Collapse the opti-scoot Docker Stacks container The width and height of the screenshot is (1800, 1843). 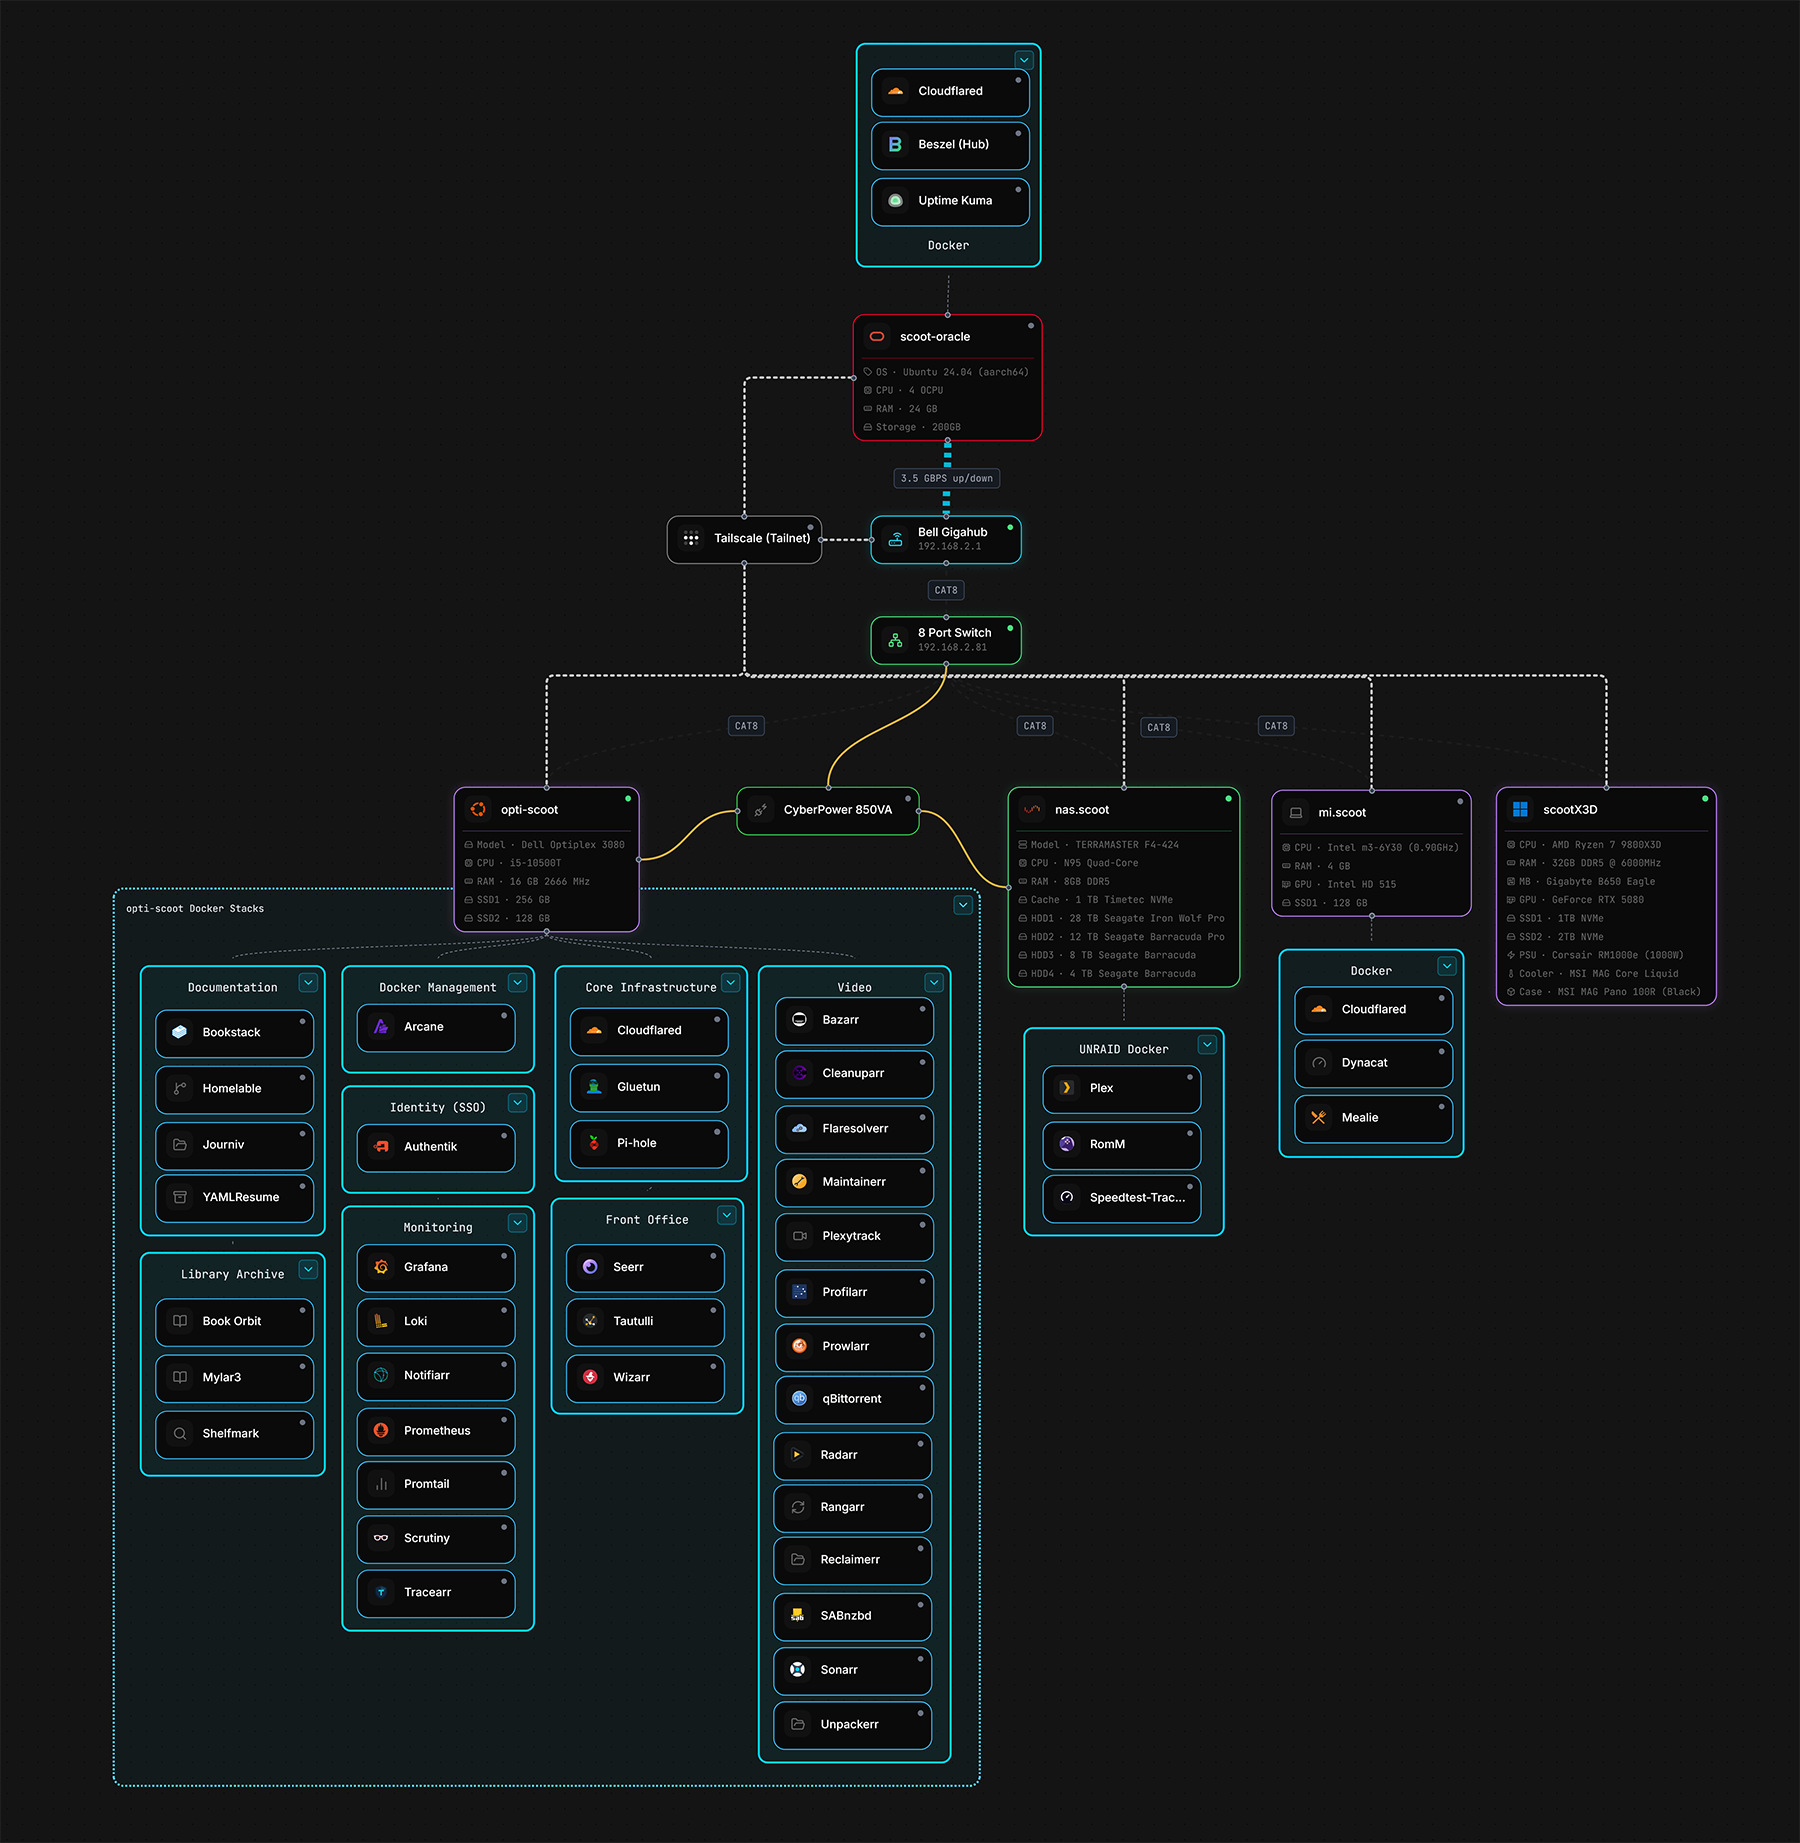tap(963, 905)
